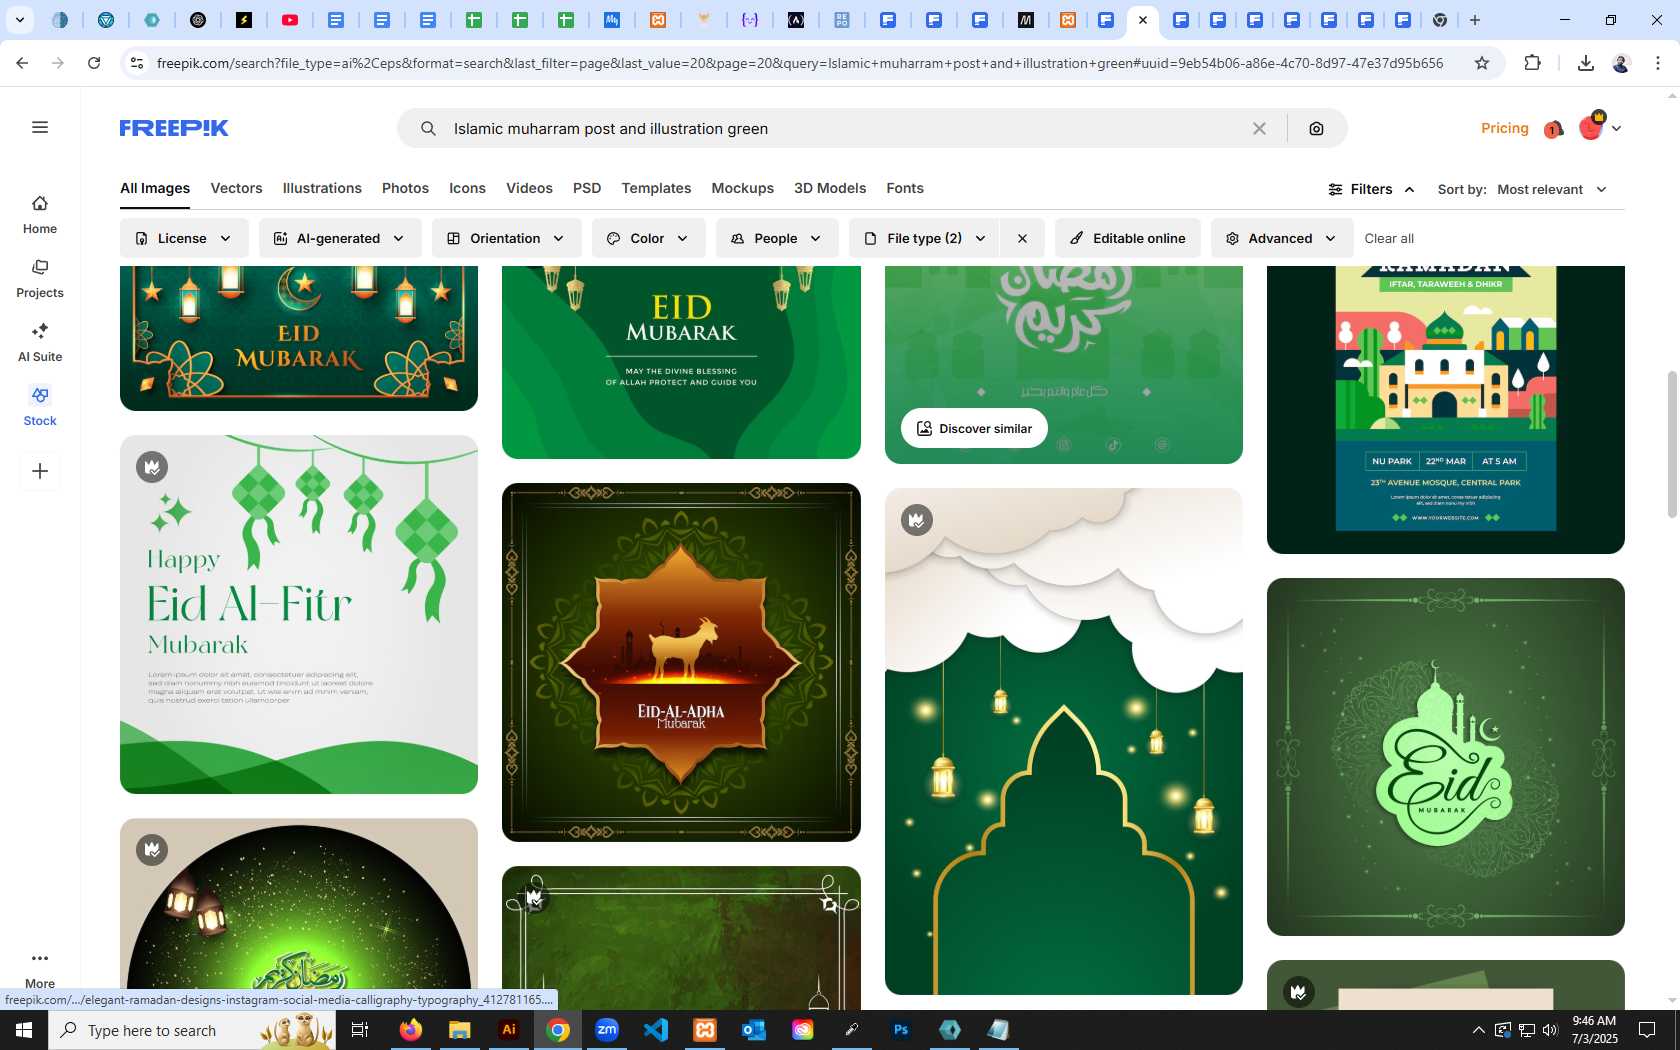Go back in browser
The width and height of the screenshot is (1680, 1050).
[22, 63]
